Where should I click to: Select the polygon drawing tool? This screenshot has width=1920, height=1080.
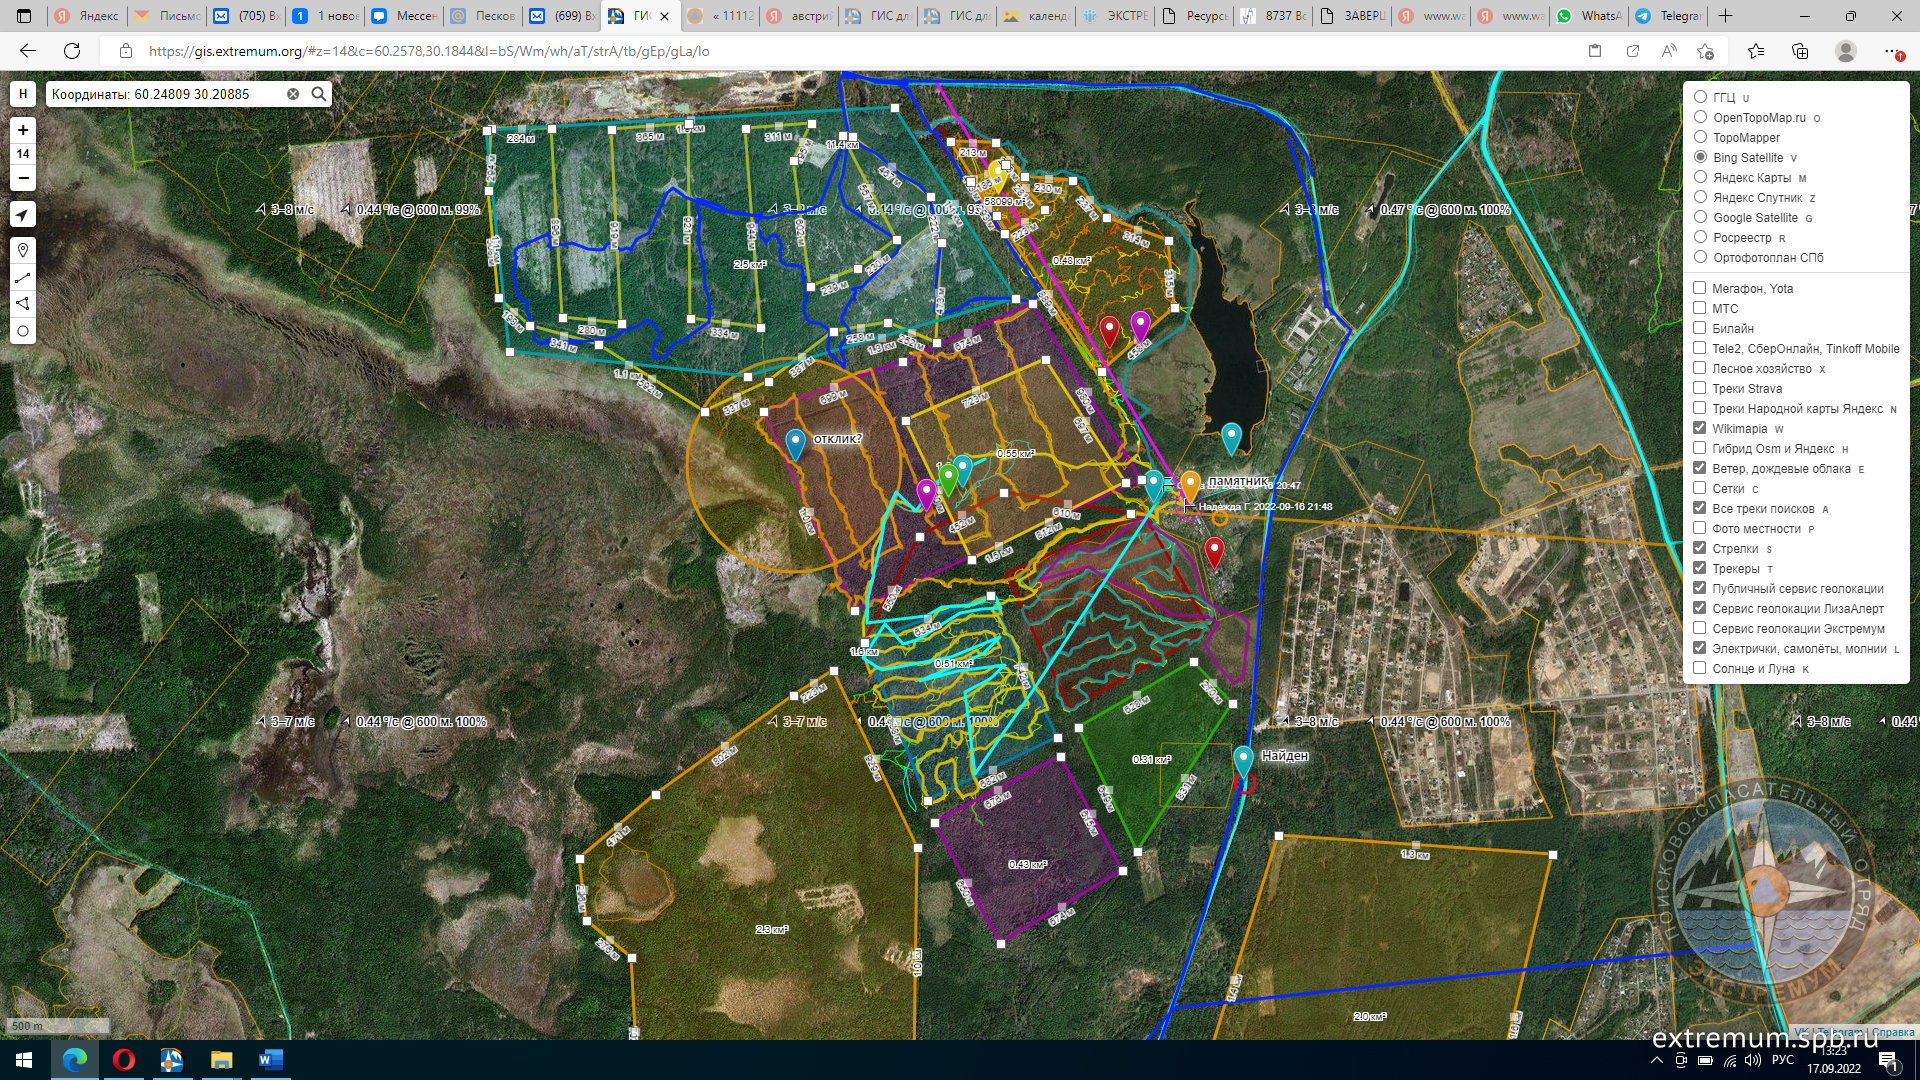coord(23,304)
